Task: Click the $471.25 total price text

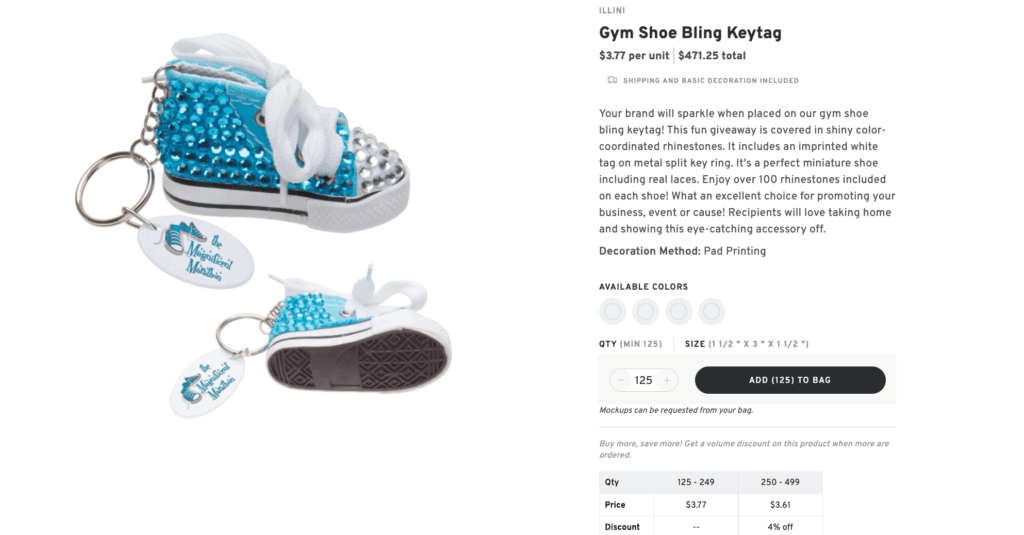Action: tap(712, 56)
